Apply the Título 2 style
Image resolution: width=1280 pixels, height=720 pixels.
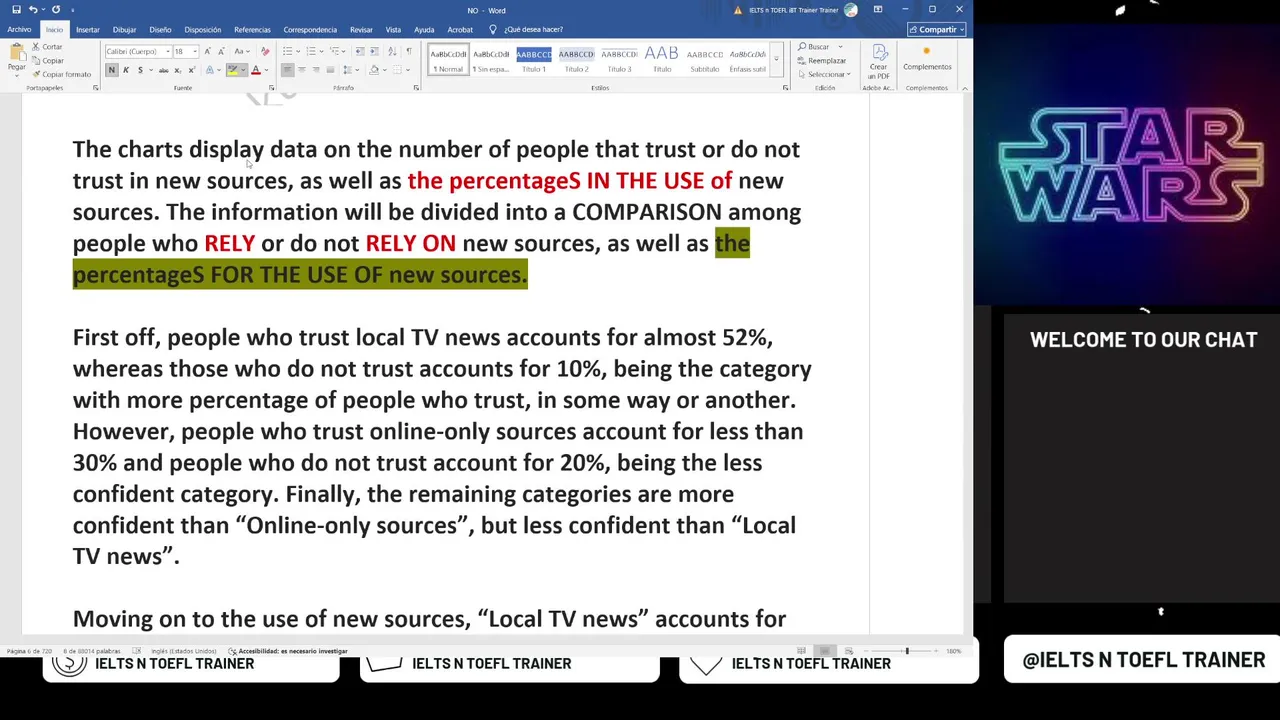577,59
